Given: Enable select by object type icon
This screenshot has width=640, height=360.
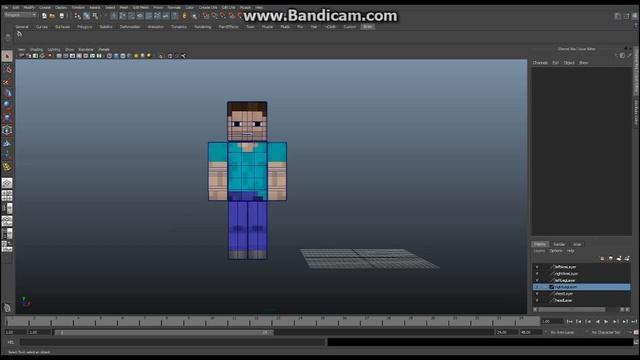Looking at the screenshot, I should [x=87, y=16].
